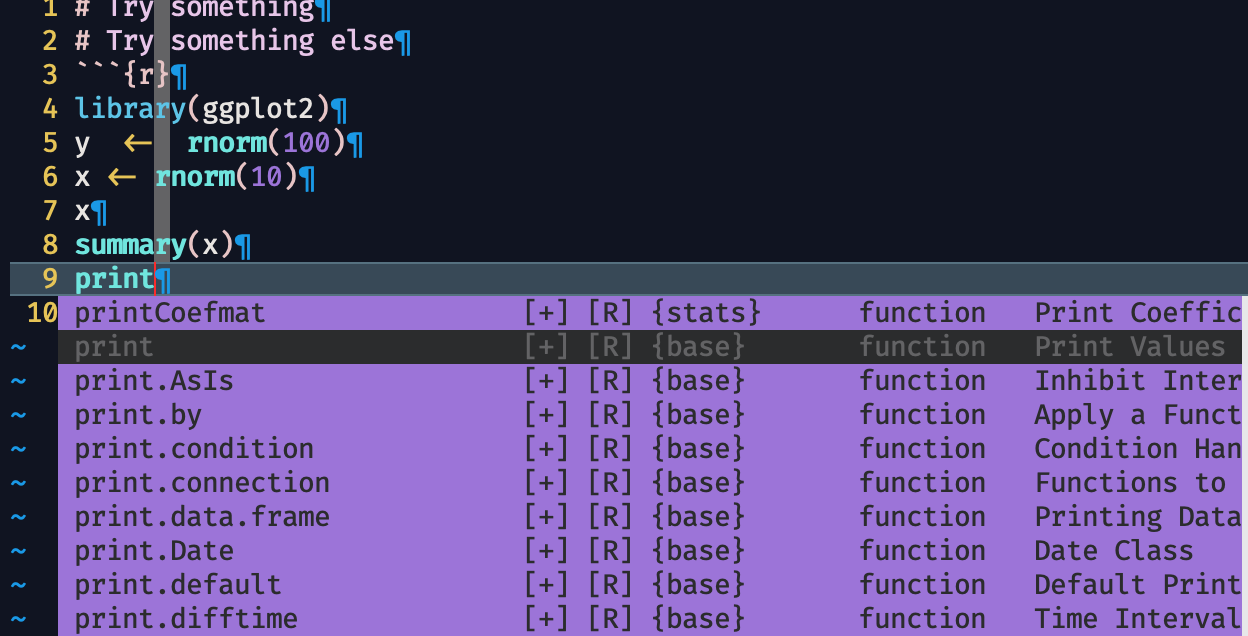Click 'Functions to' description text
The width and height of the screenshot is (1248, 636).
click(1130, 483)
